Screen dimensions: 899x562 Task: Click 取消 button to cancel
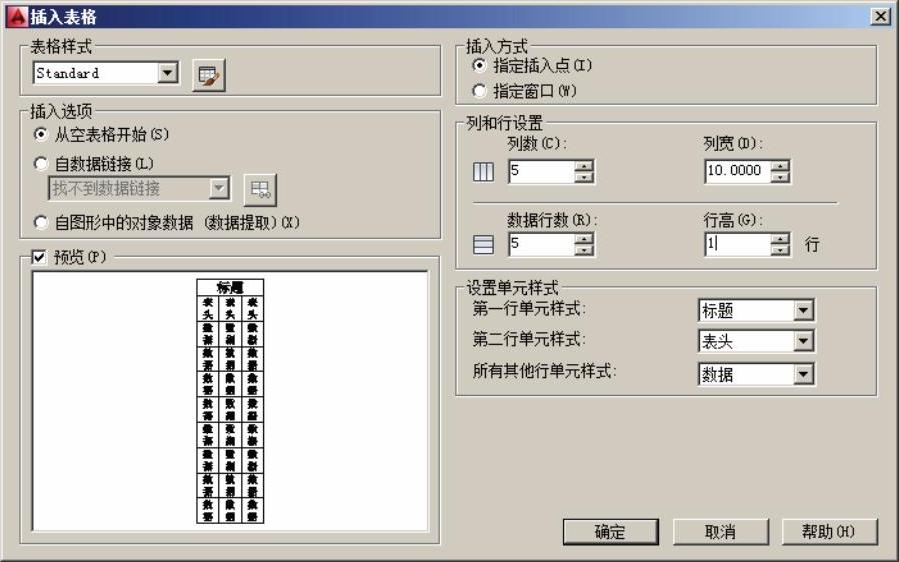click(x=720, y=532)
